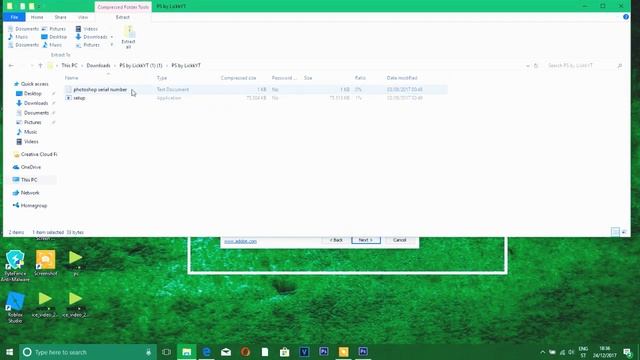Open the View ribbon tab
This screenshot has height=360, width=640.
(83, 17)
